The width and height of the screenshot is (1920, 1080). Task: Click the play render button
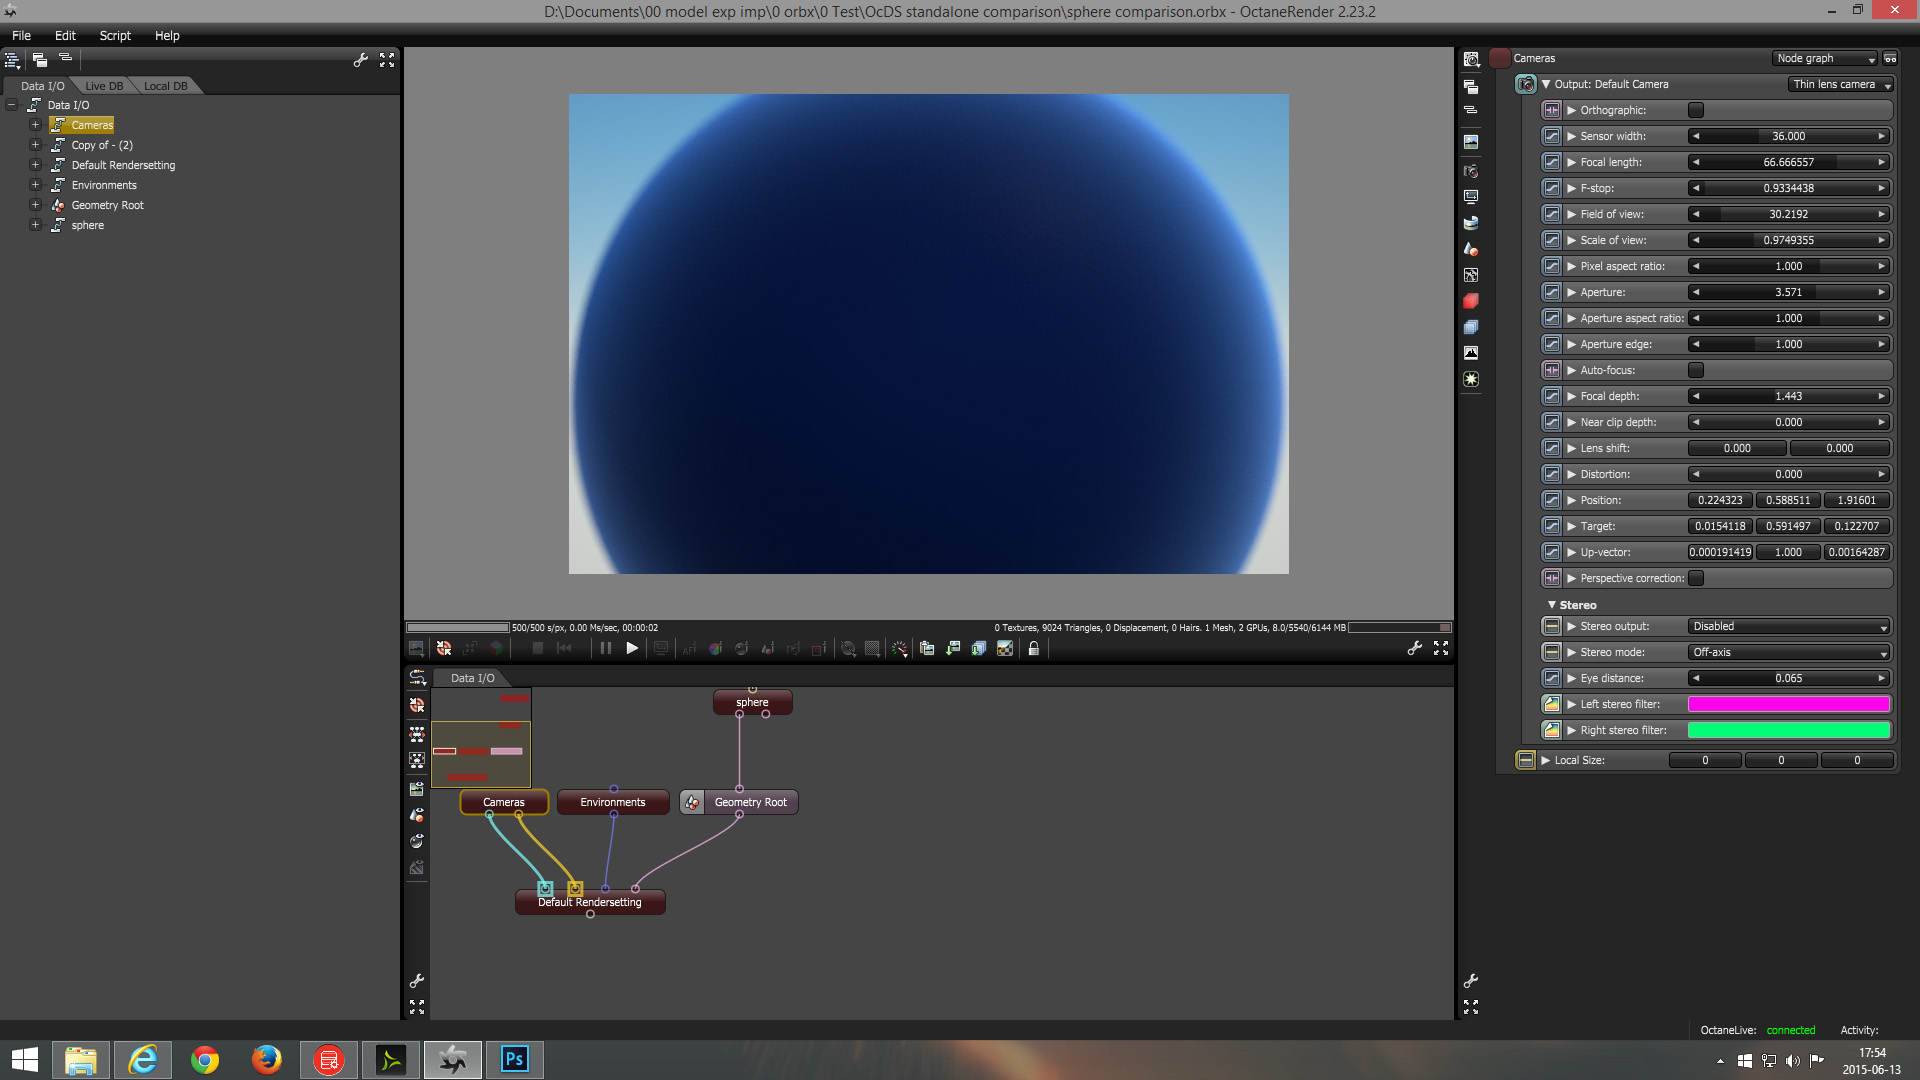tap(632, 649)
